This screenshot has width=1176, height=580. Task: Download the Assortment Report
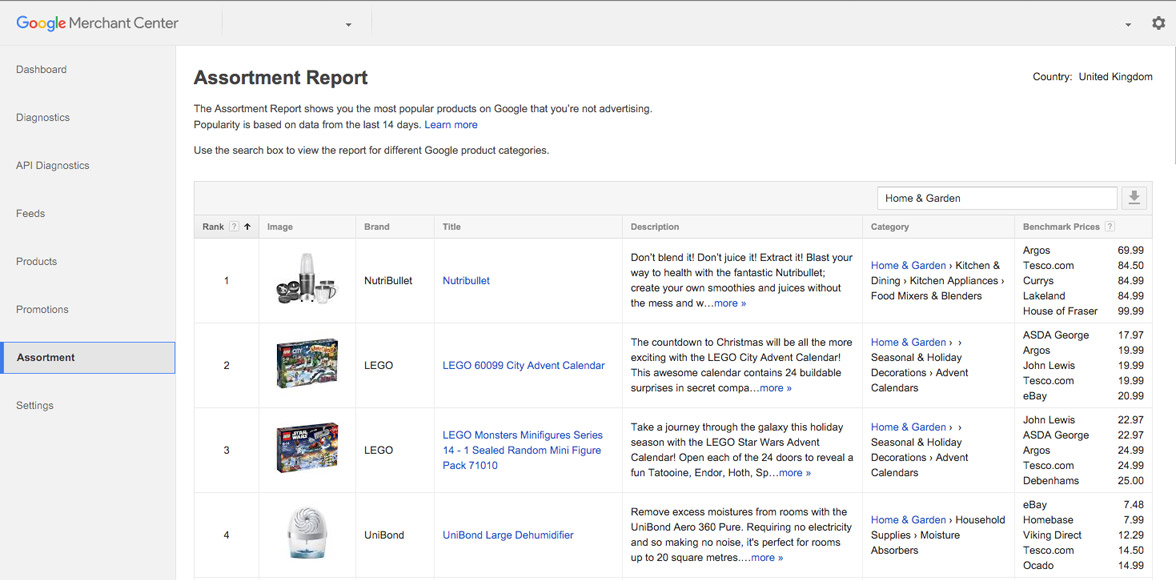(x=1134, y=198)
